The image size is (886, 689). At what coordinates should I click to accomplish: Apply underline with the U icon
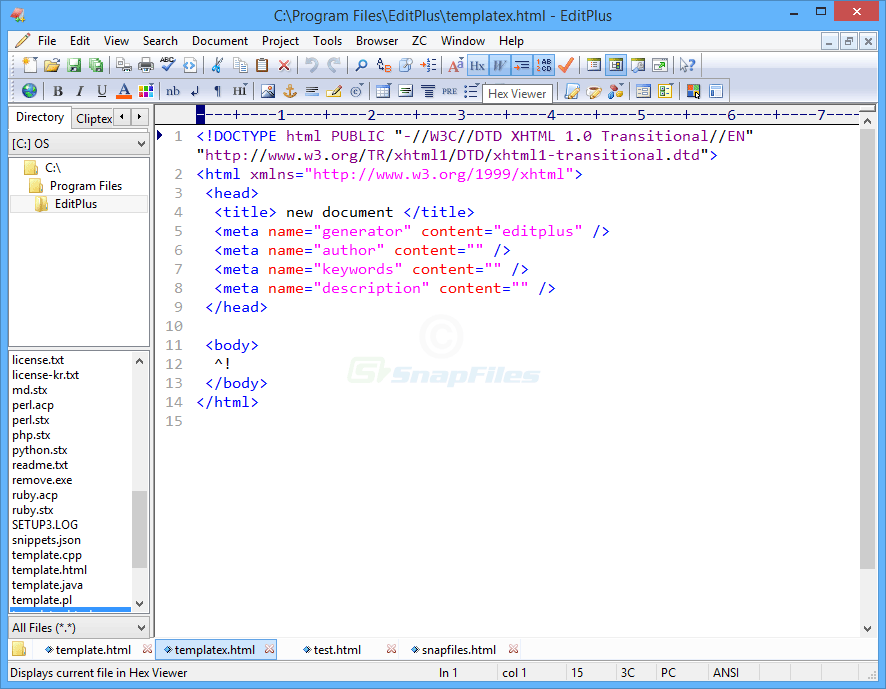point(102,91)
